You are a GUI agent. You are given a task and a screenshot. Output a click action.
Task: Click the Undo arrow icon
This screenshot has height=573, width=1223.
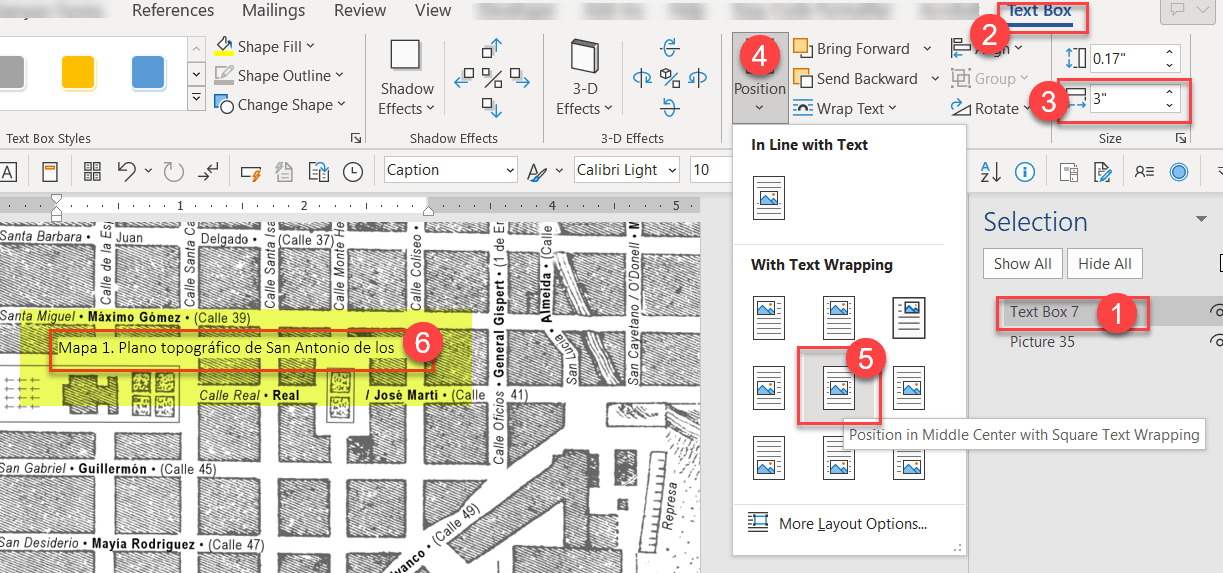127,171
